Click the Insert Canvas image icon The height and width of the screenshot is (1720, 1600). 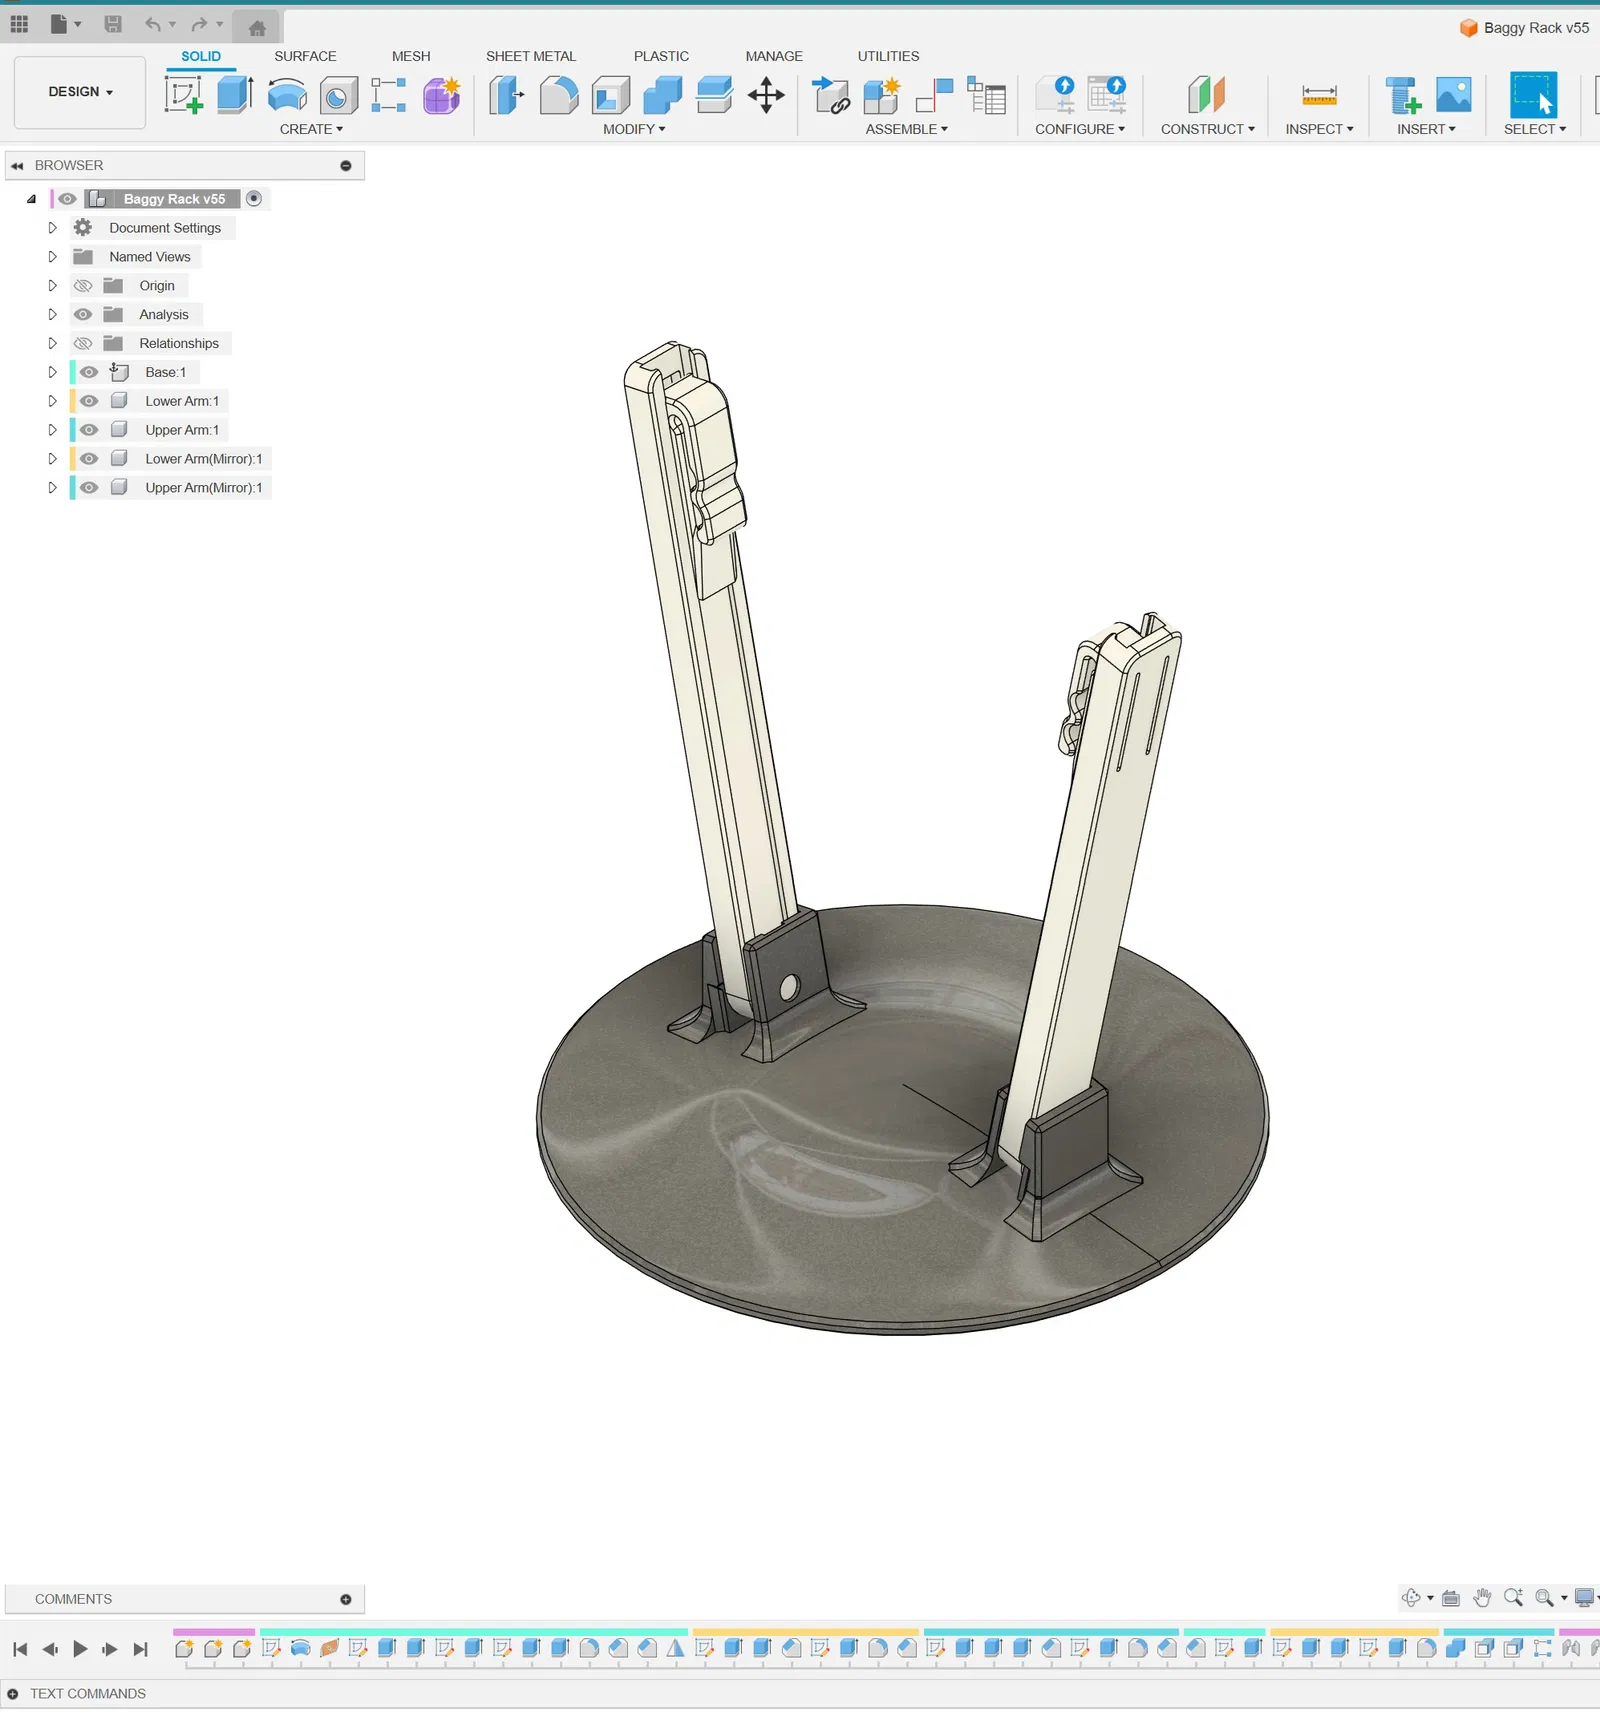[1454, 96]
